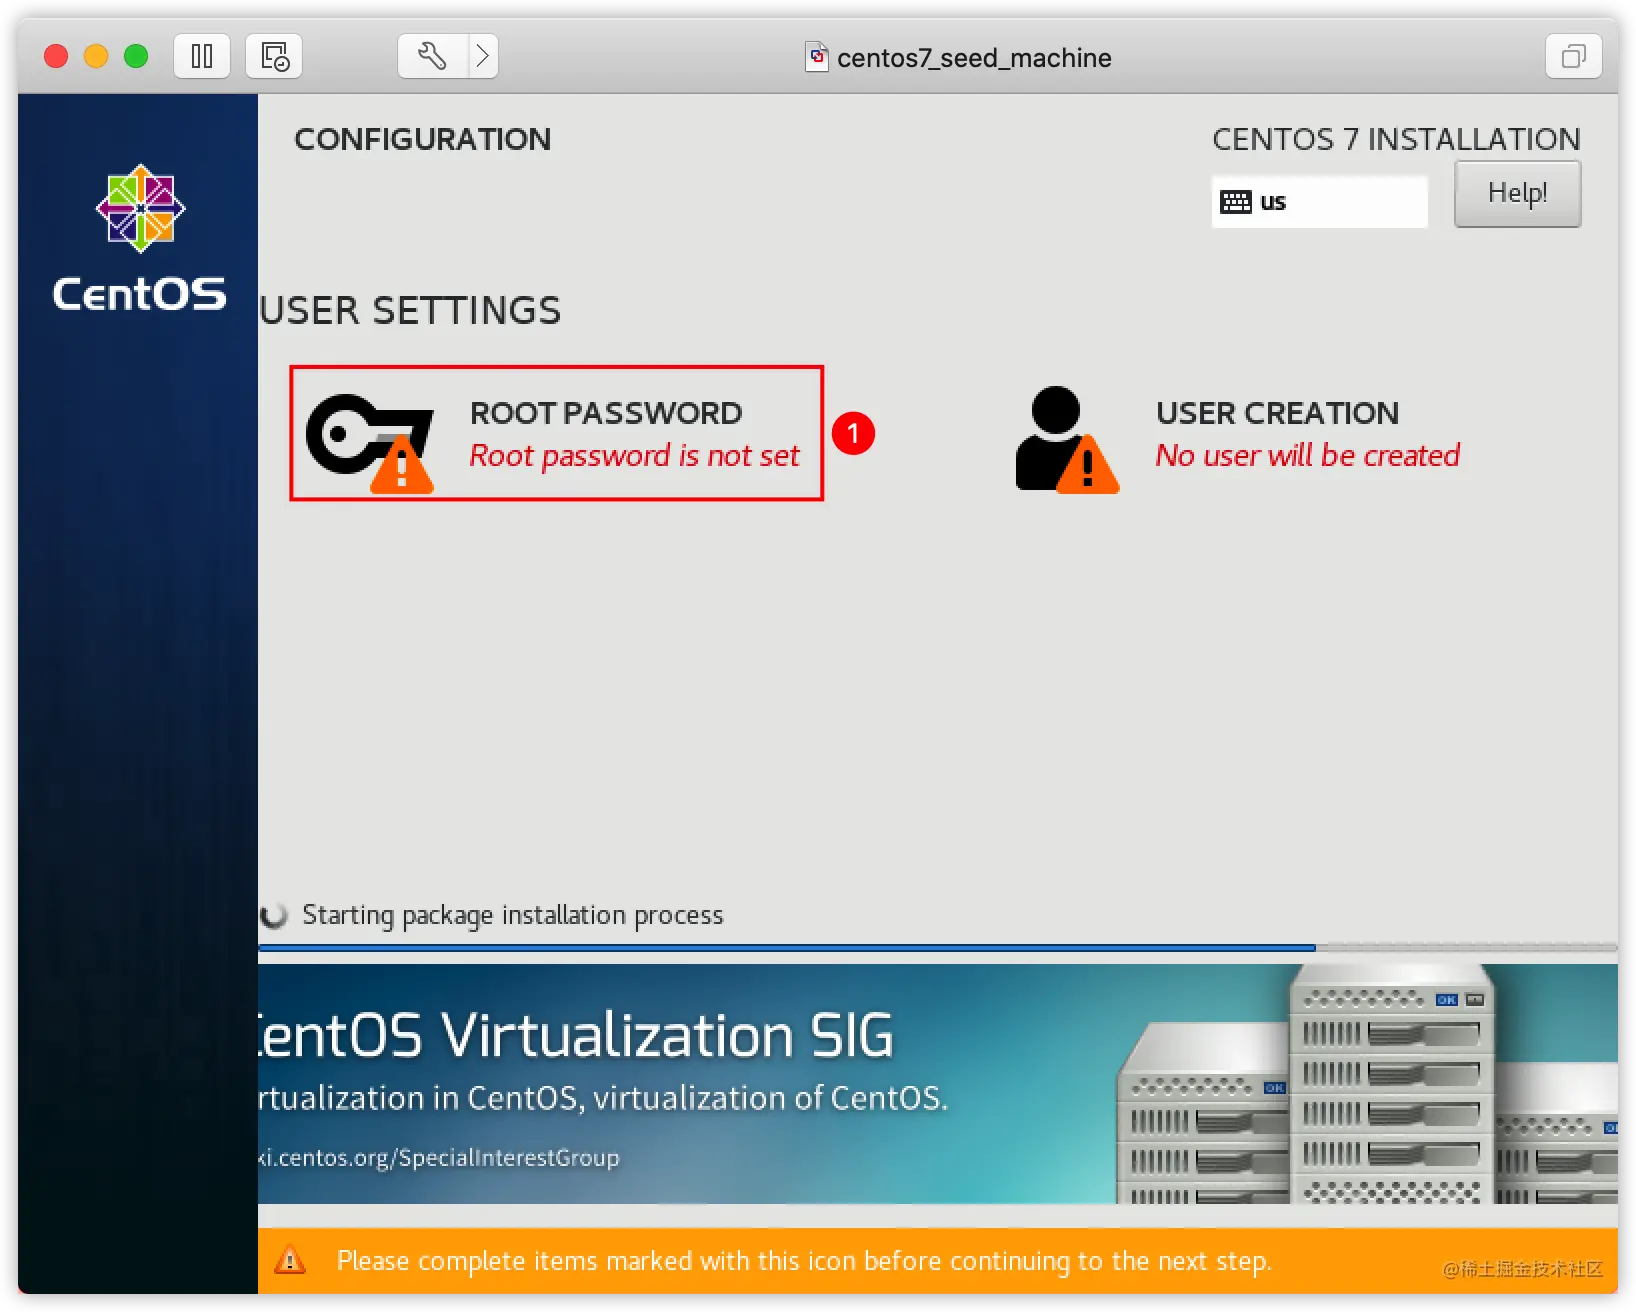Screen dimensions: 1636x1312
Task: Click the USER CREATION label
Action: pyautogui.click(x=1277, y=413)
